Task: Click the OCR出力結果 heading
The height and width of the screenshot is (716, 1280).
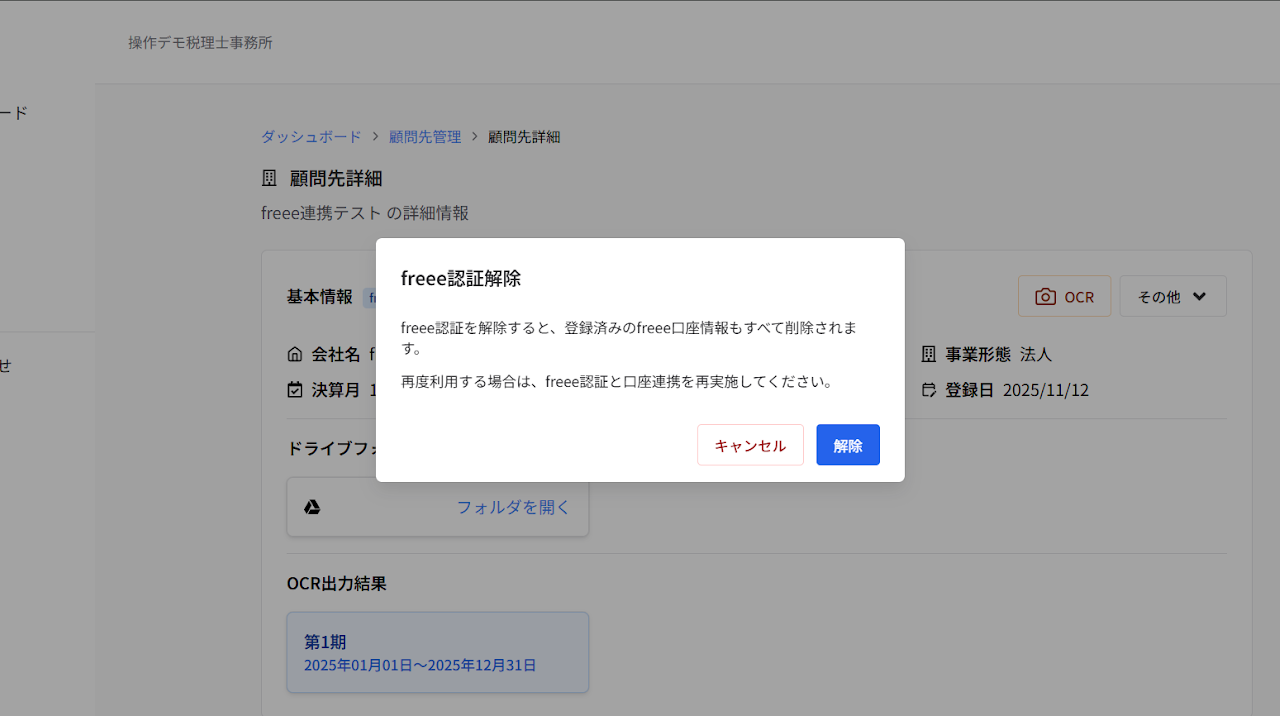Action: coord(337,583)
